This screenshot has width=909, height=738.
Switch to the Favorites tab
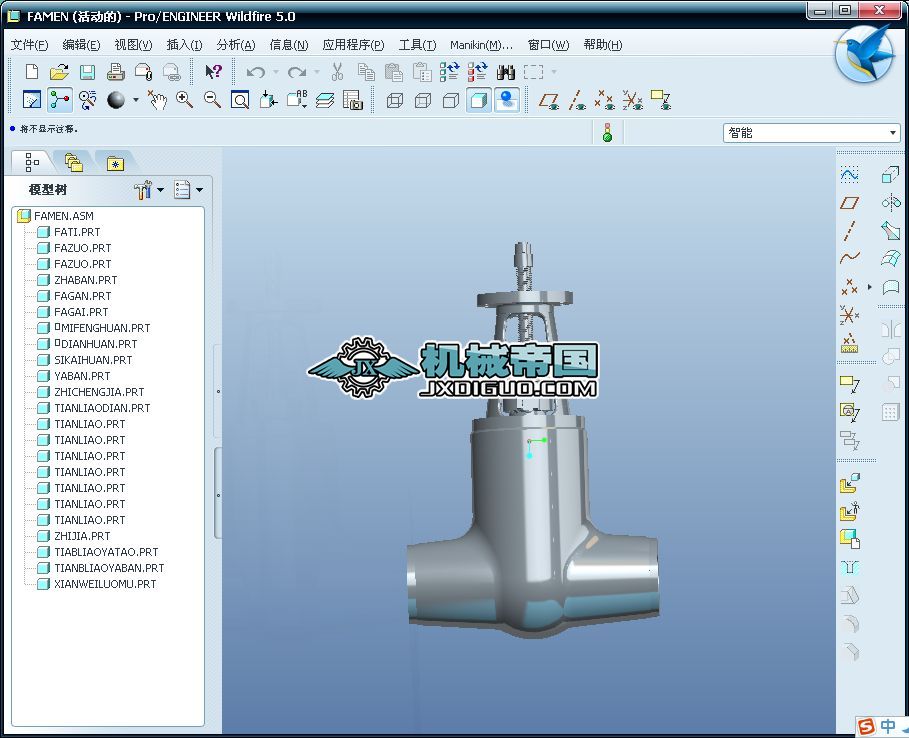coord(116,163)
